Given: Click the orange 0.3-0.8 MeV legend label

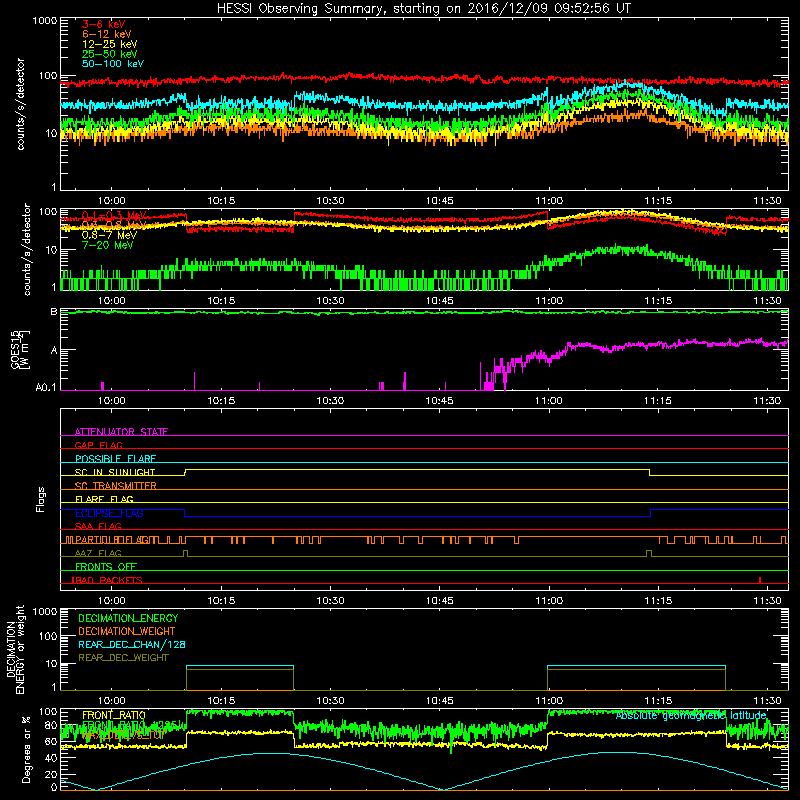Looking at the screenshot, I should (x=114, y=225).
